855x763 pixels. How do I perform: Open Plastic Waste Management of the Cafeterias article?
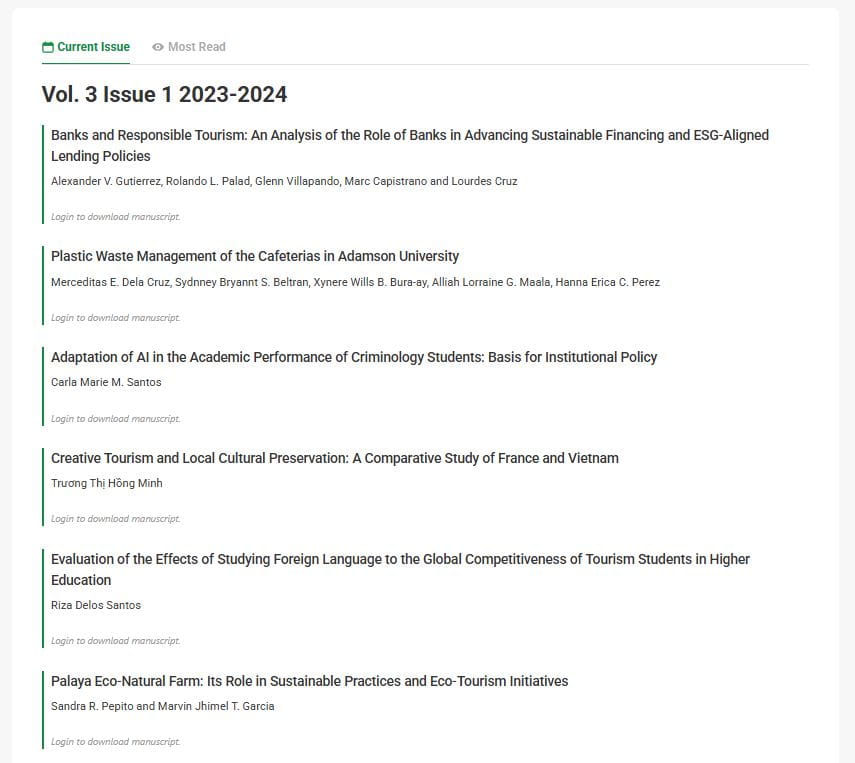(255, 256)
